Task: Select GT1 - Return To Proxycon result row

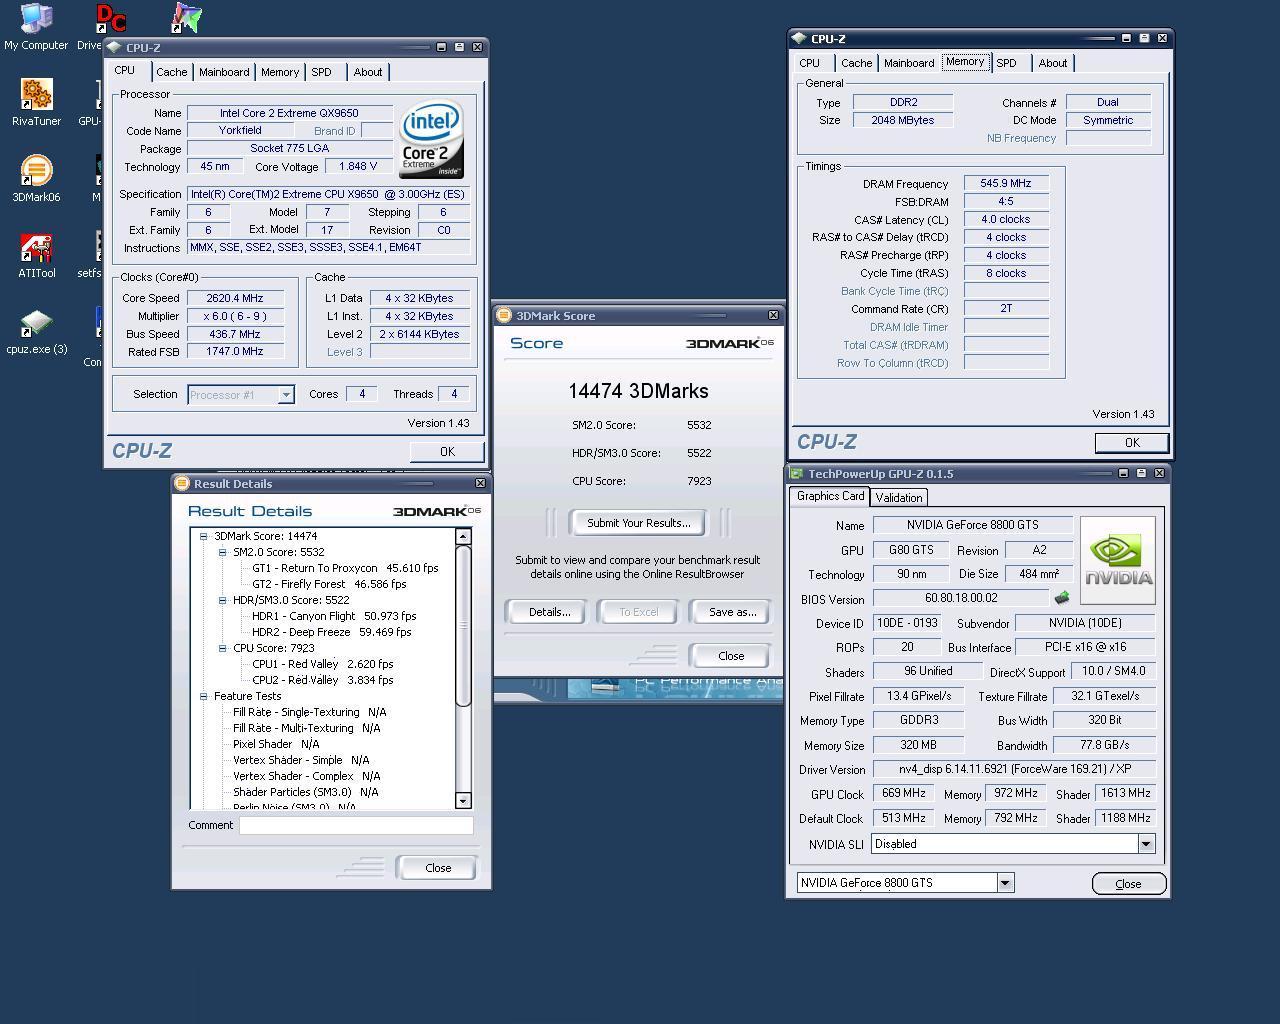Action: (x=345, y=568)
